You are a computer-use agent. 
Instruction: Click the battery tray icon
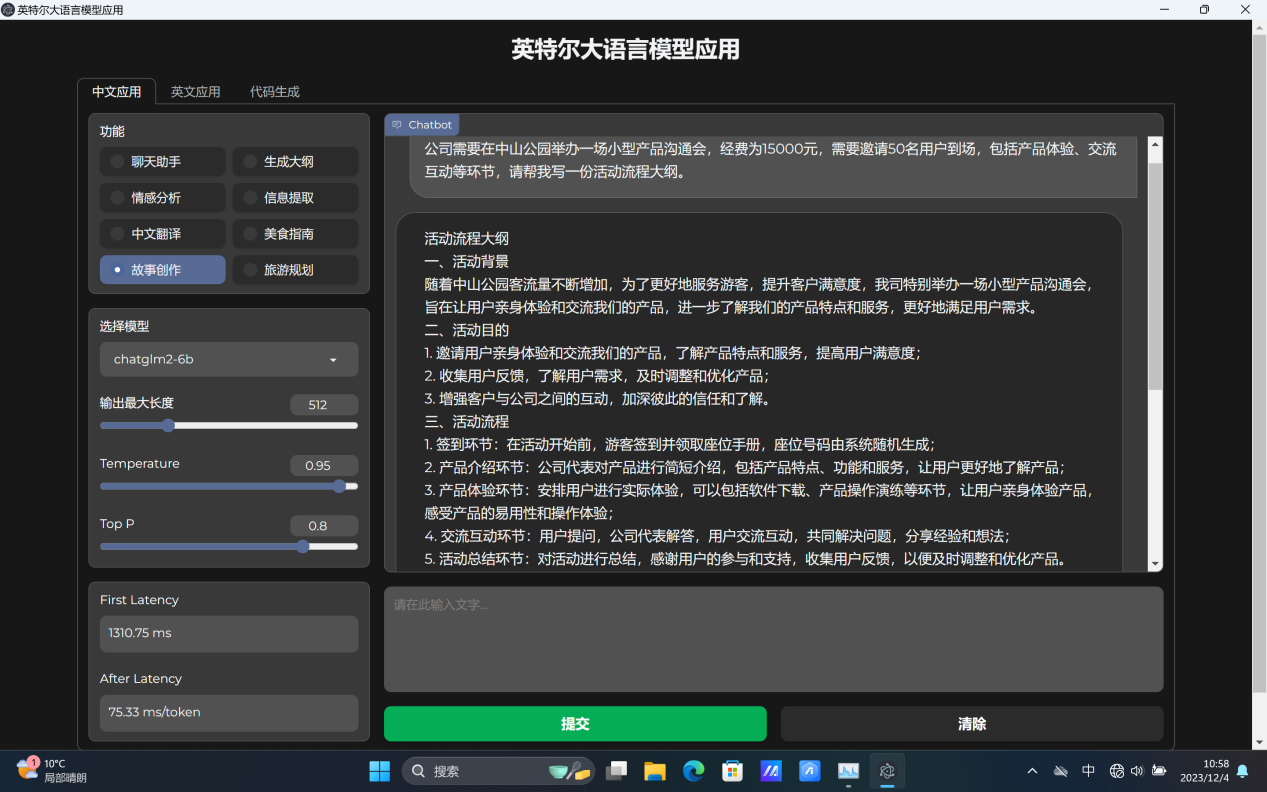(1159, 771)
